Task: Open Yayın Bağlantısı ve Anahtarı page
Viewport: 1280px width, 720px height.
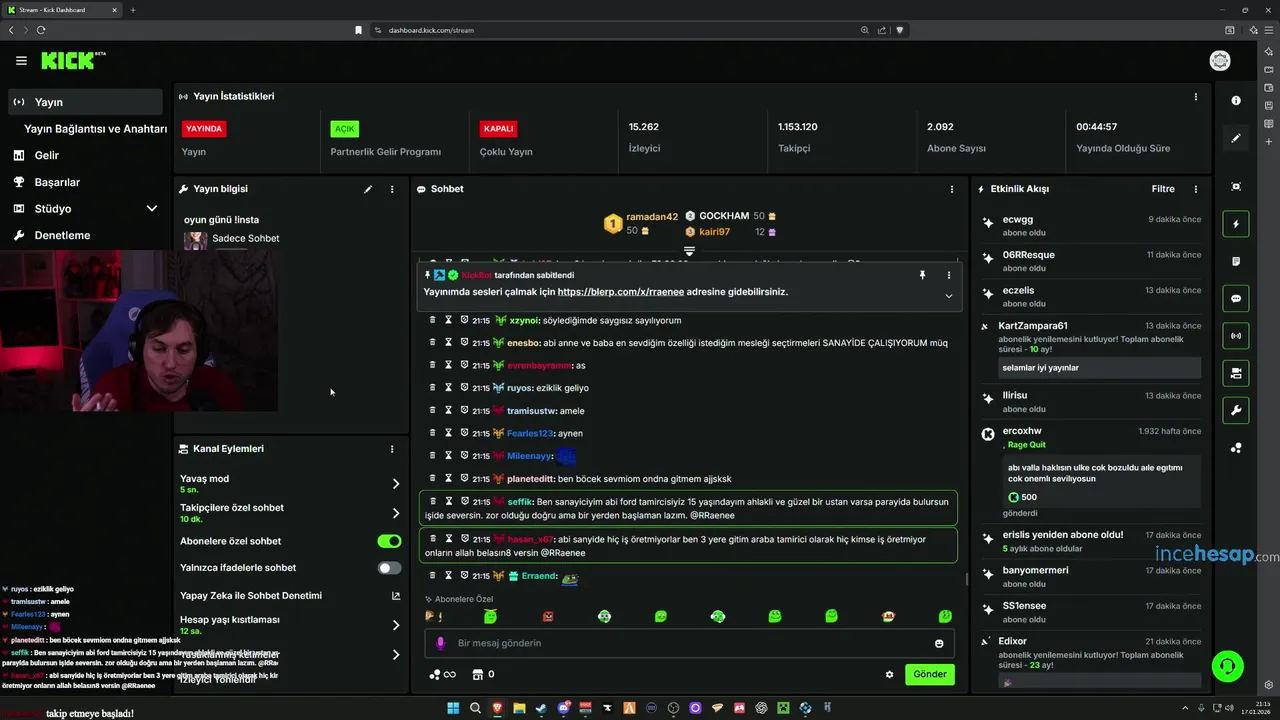Action: (x=95, y=129)
